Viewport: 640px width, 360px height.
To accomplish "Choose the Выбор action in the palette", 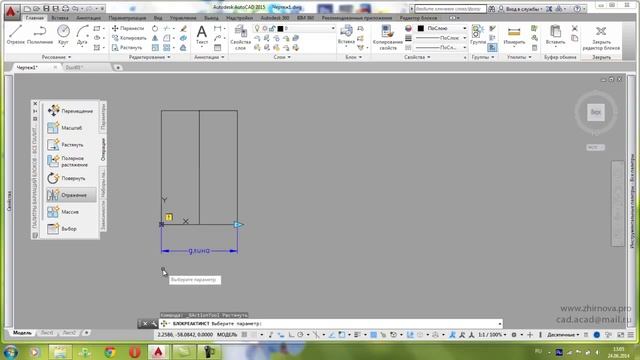I will [x=70, y=229].
